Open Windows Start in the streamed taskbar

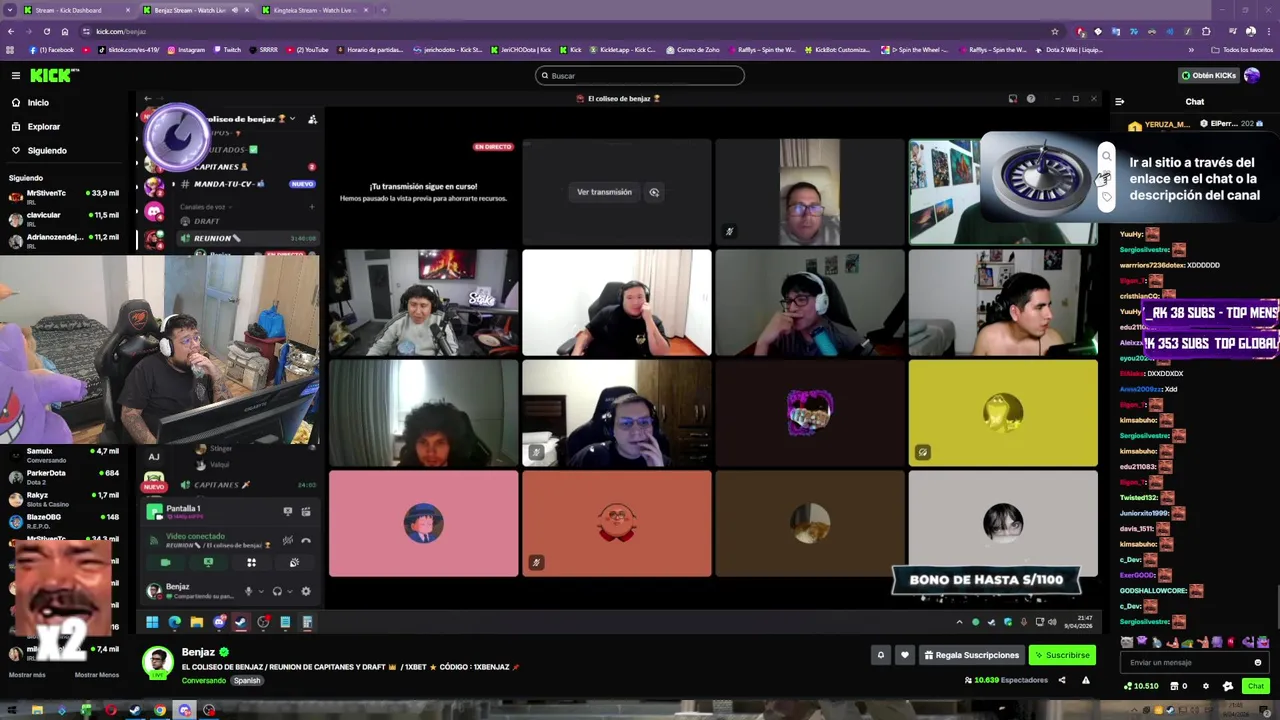pyautogui.click(x=152, y=622)
